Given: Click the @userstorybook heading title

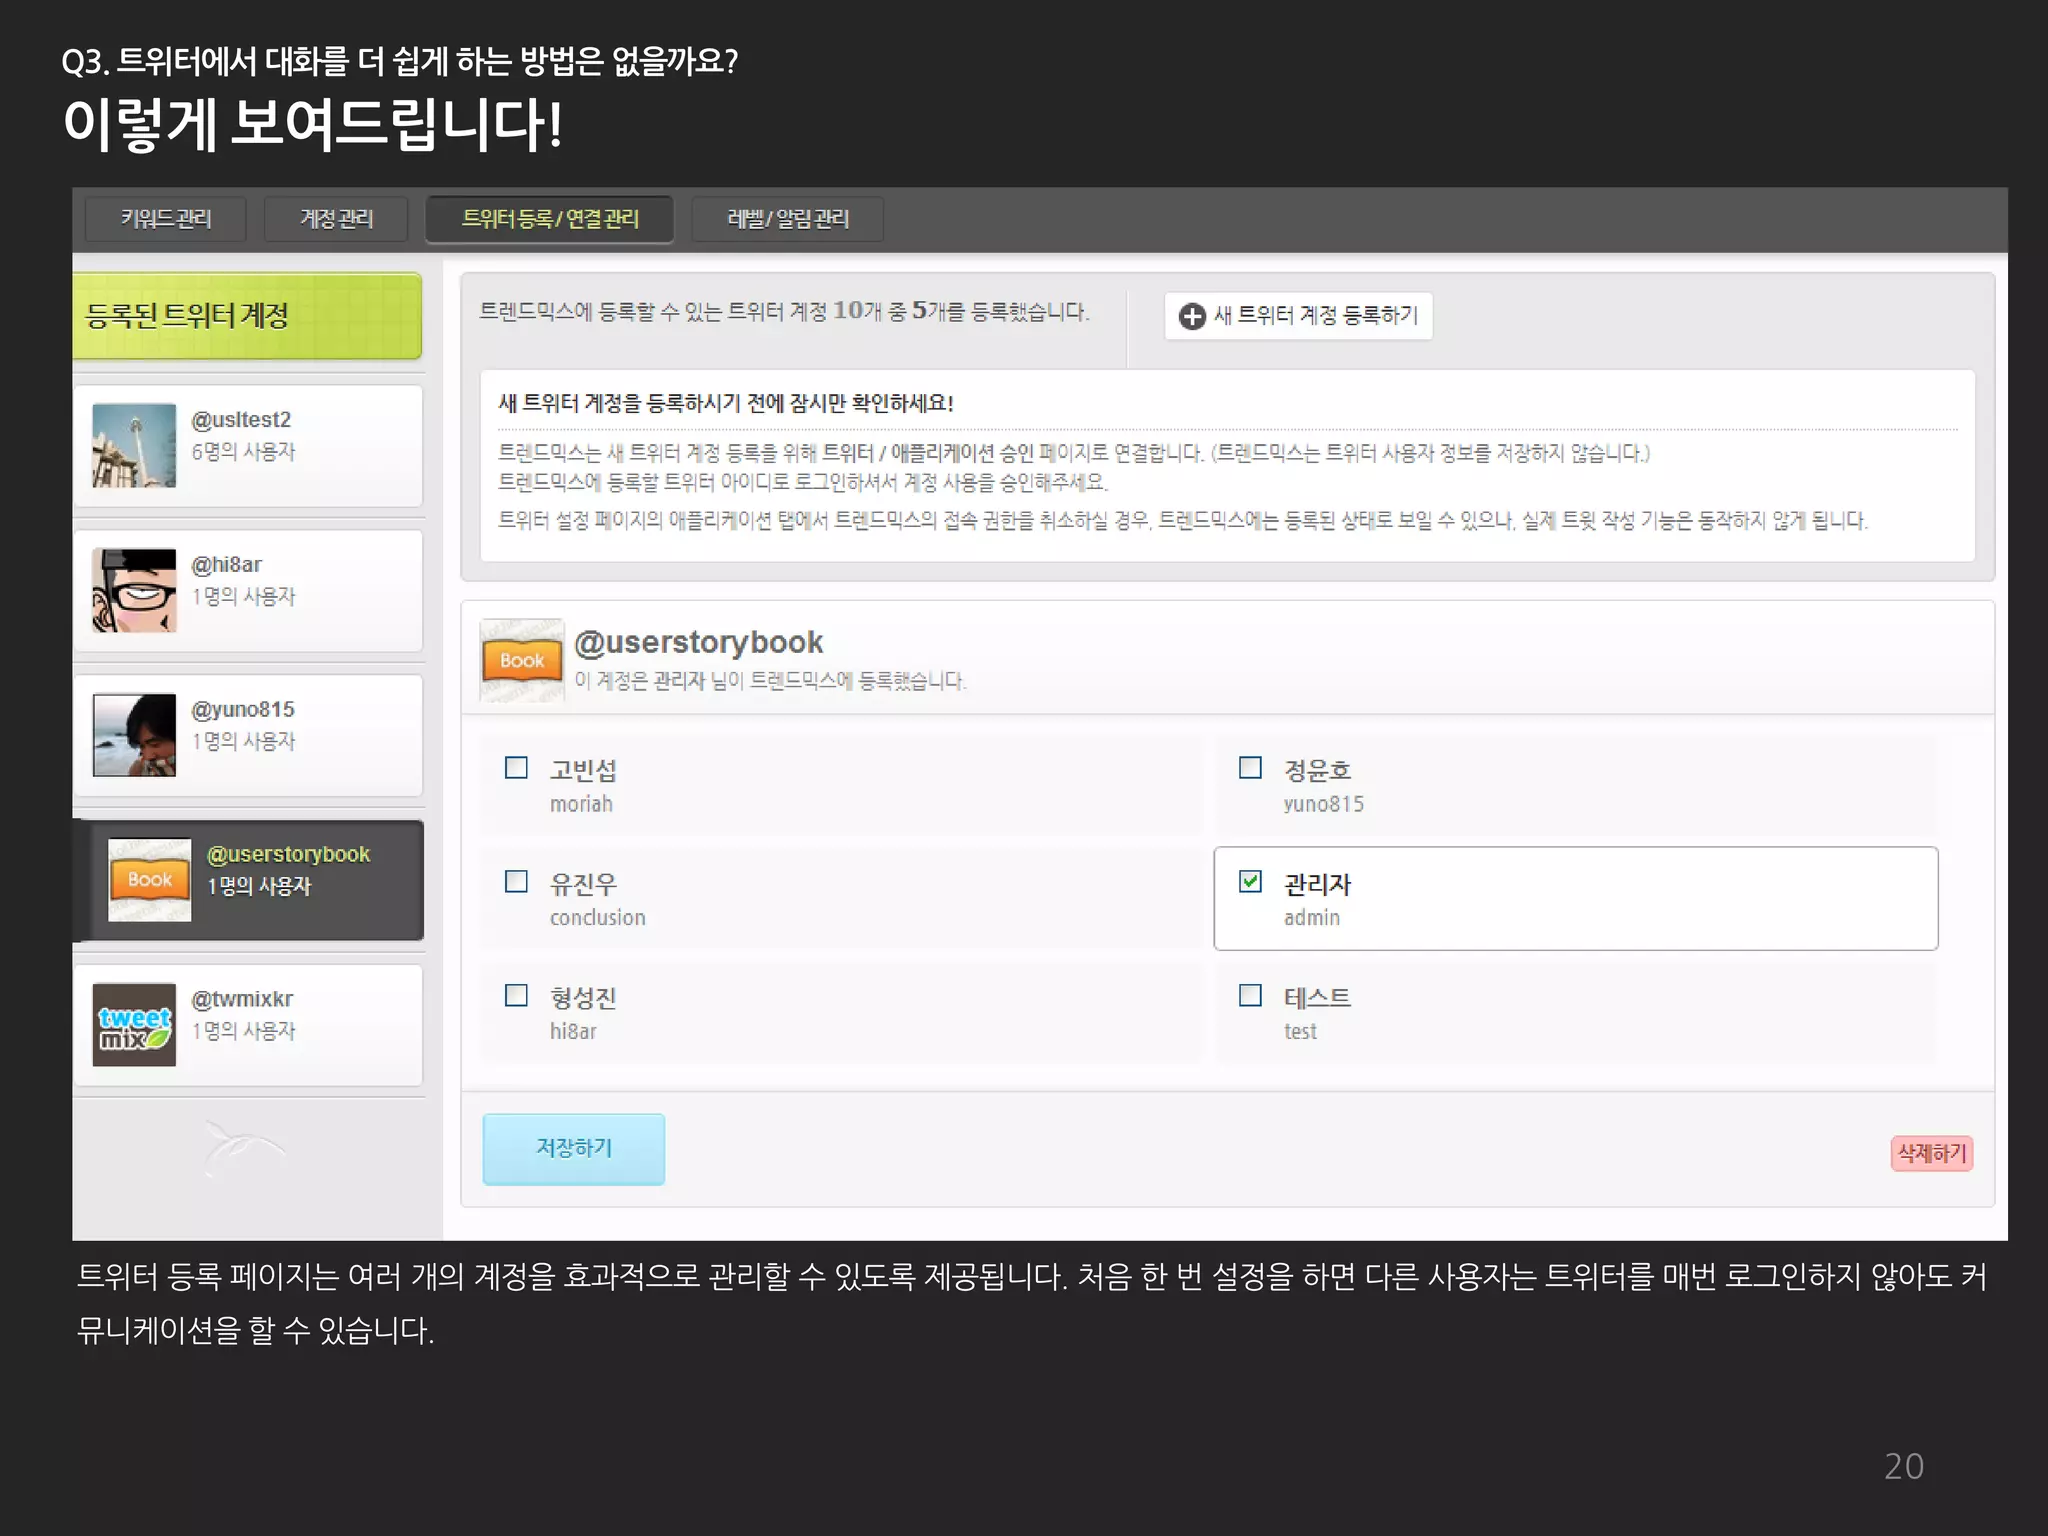Looking at the screenshot, I should coord(699,643).
